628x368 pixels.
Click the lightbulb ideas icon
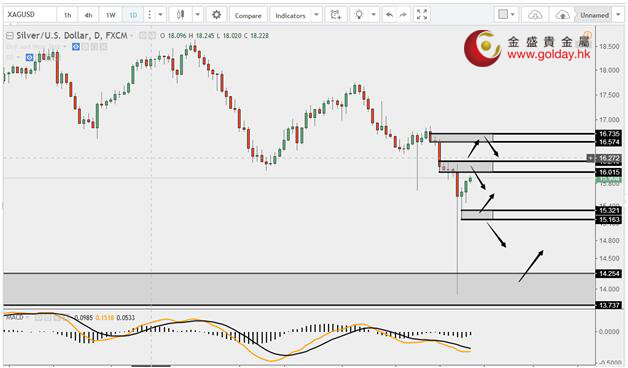tap(359, 15)
